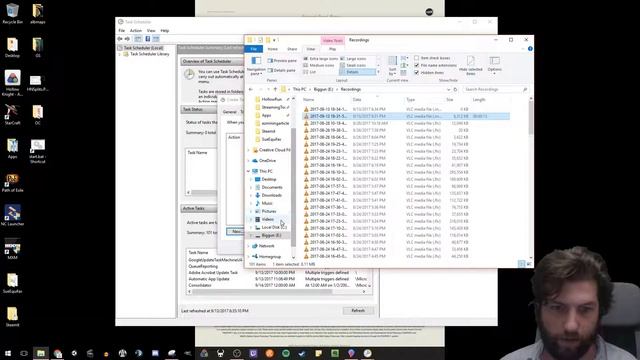This screenshot has height=360, width=640.
Task: Open the Spotify icon in the taskbar
Action: click(286, 353)
